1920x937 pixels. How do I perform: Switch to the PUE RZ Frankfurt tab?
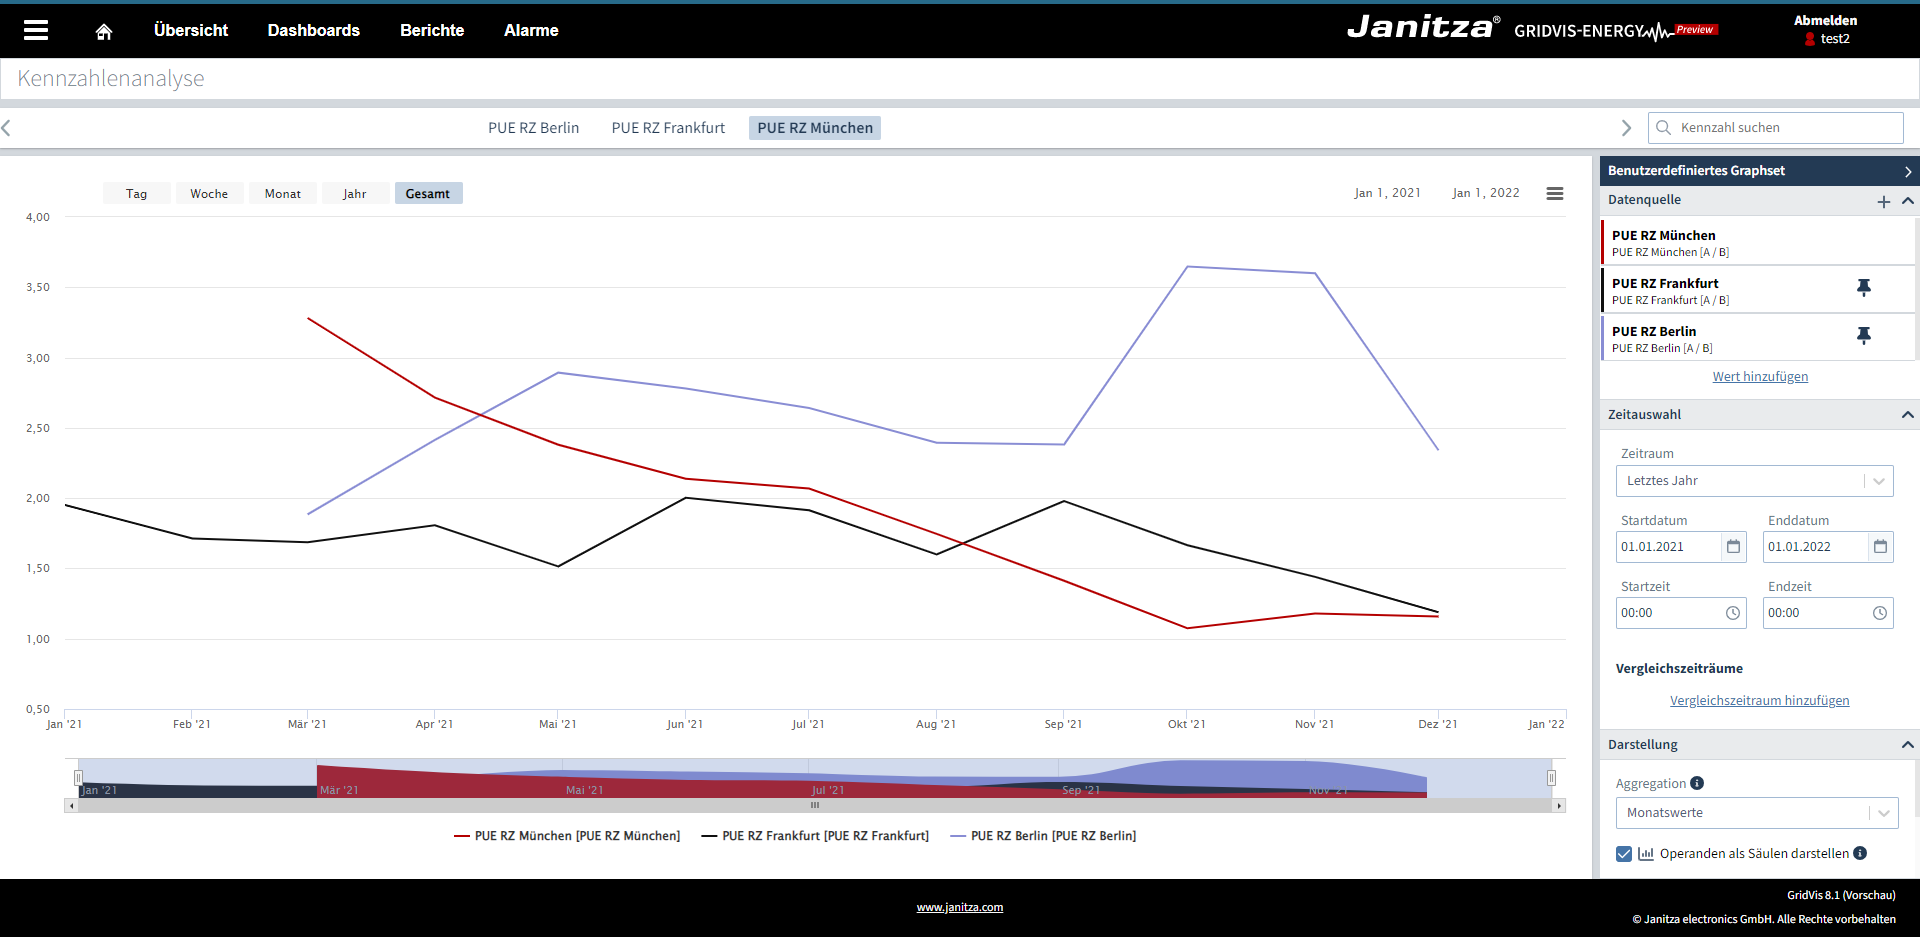pyautogui.click(x=668, y=128)
